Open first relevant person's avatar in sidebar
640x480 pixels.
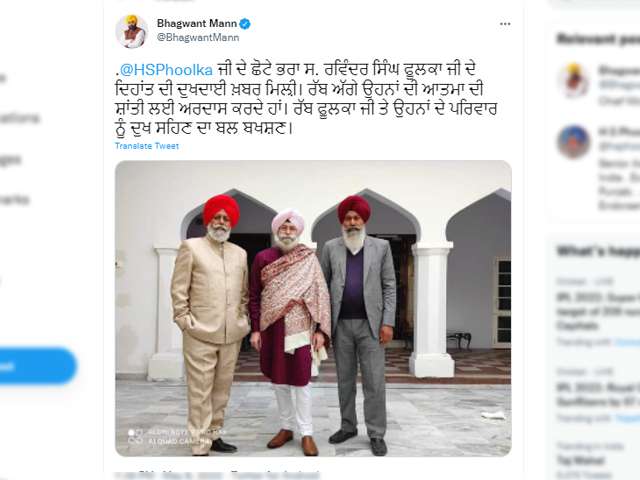(573, 80)
